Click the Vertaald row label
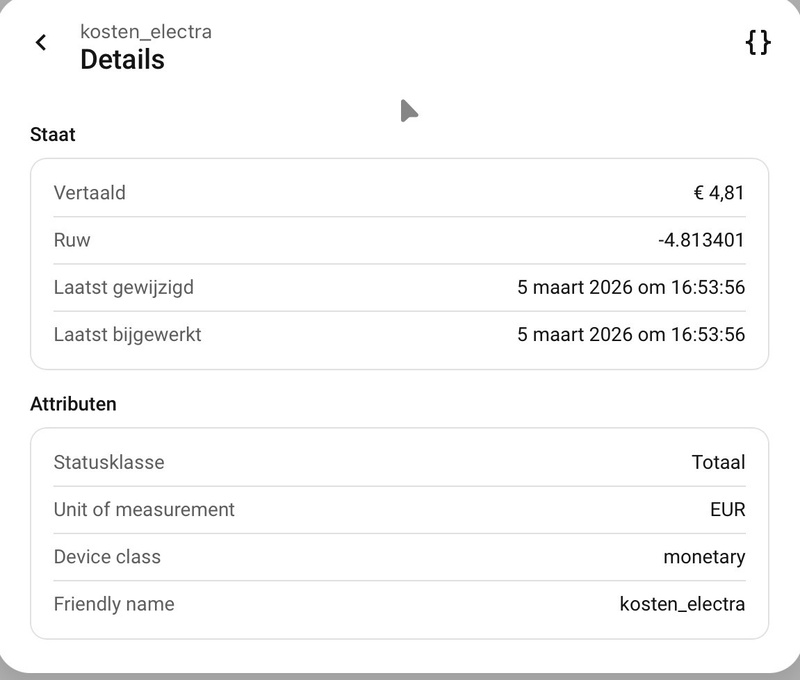 pos(90,193)
